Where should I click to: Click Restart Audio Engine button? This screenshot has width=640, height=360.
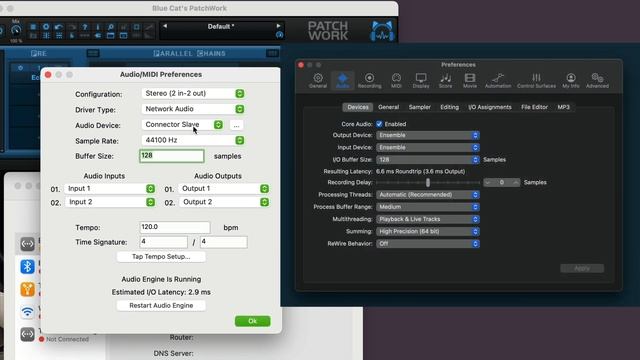pyautogui.click(x=161, y=305)
